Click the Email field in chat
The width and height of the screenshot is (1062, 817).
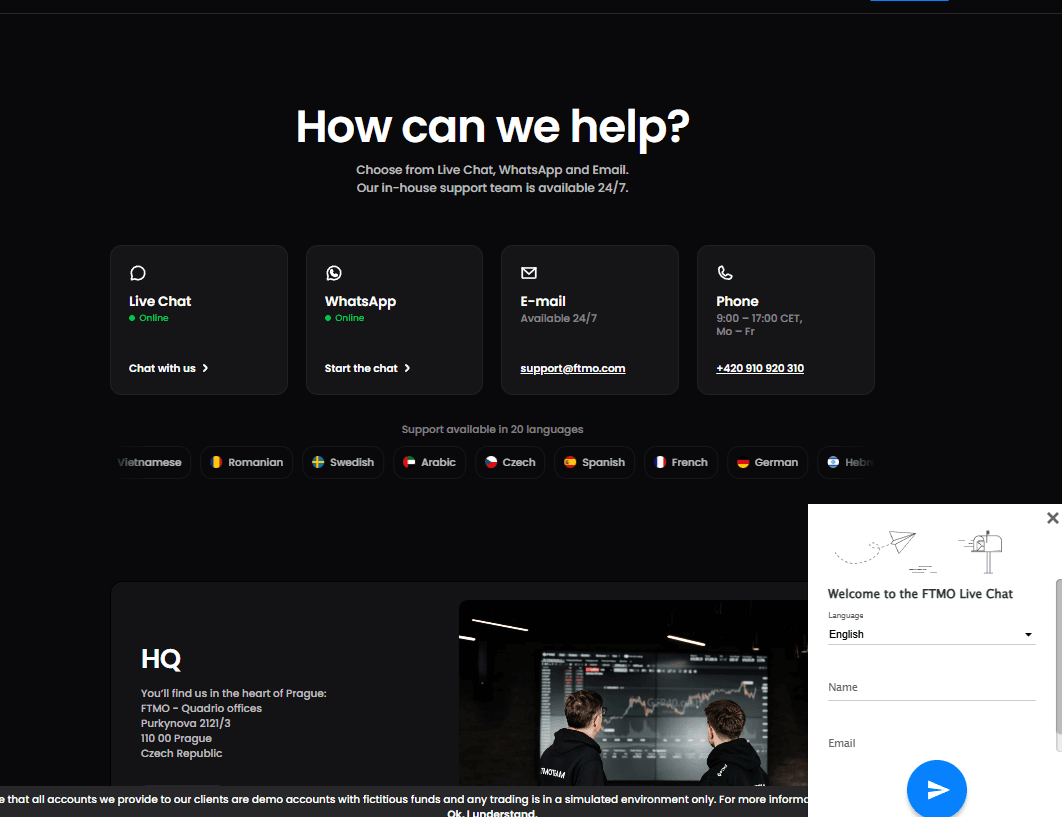point(931,743)
